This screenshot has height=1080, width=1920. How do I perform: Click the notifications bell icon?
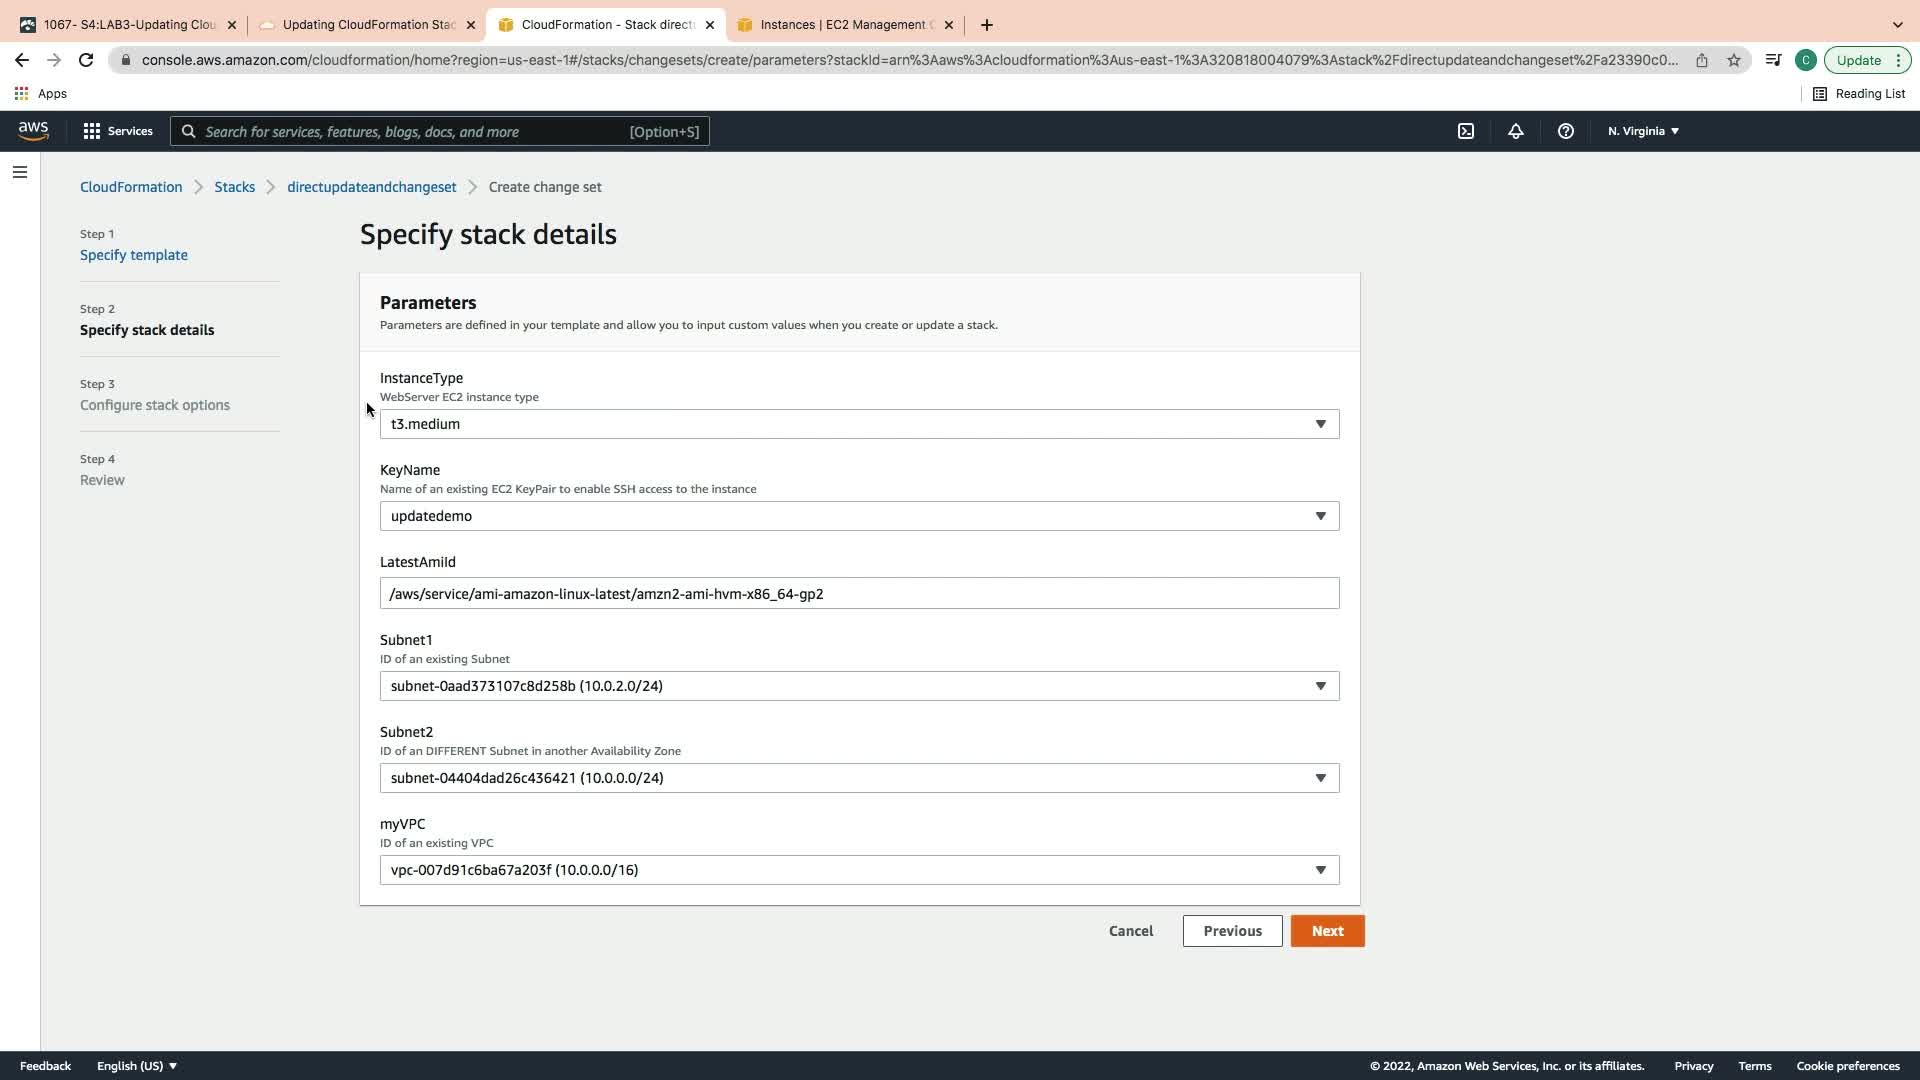tap(1516, 131)
